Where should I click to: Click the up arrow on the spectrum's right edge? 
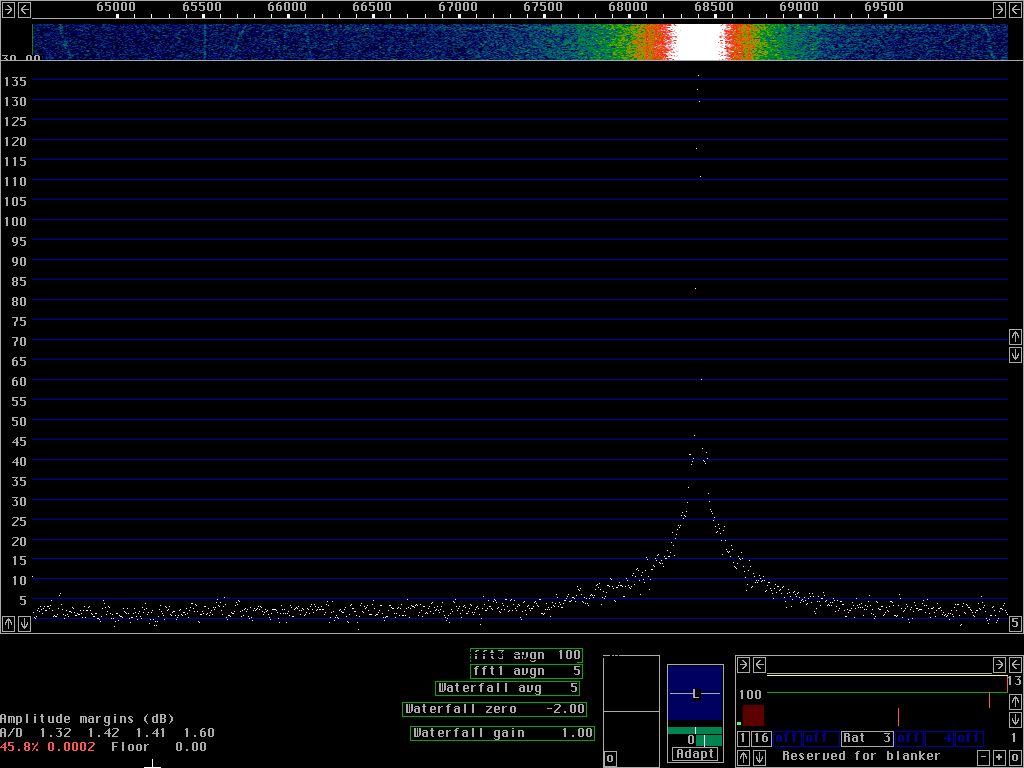(x=1015, y=336)
